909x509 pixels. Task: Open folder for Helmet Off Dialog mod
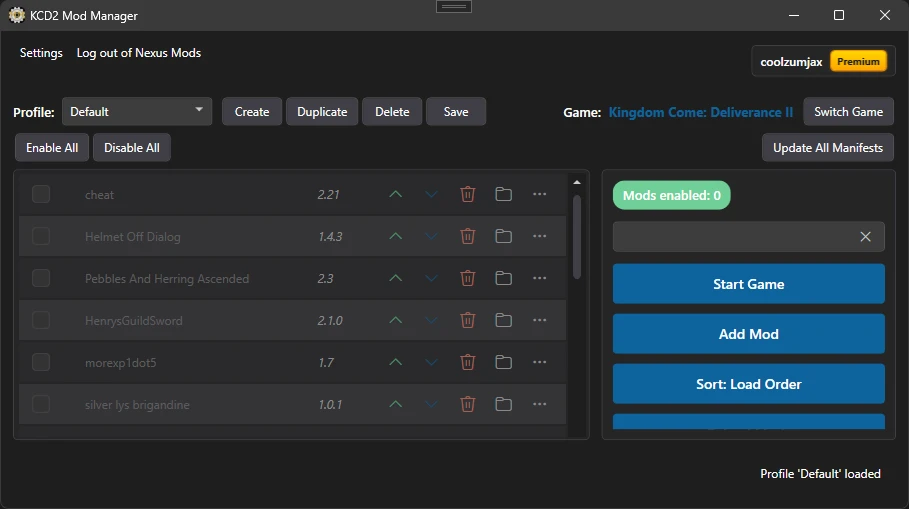click(503, 236)
